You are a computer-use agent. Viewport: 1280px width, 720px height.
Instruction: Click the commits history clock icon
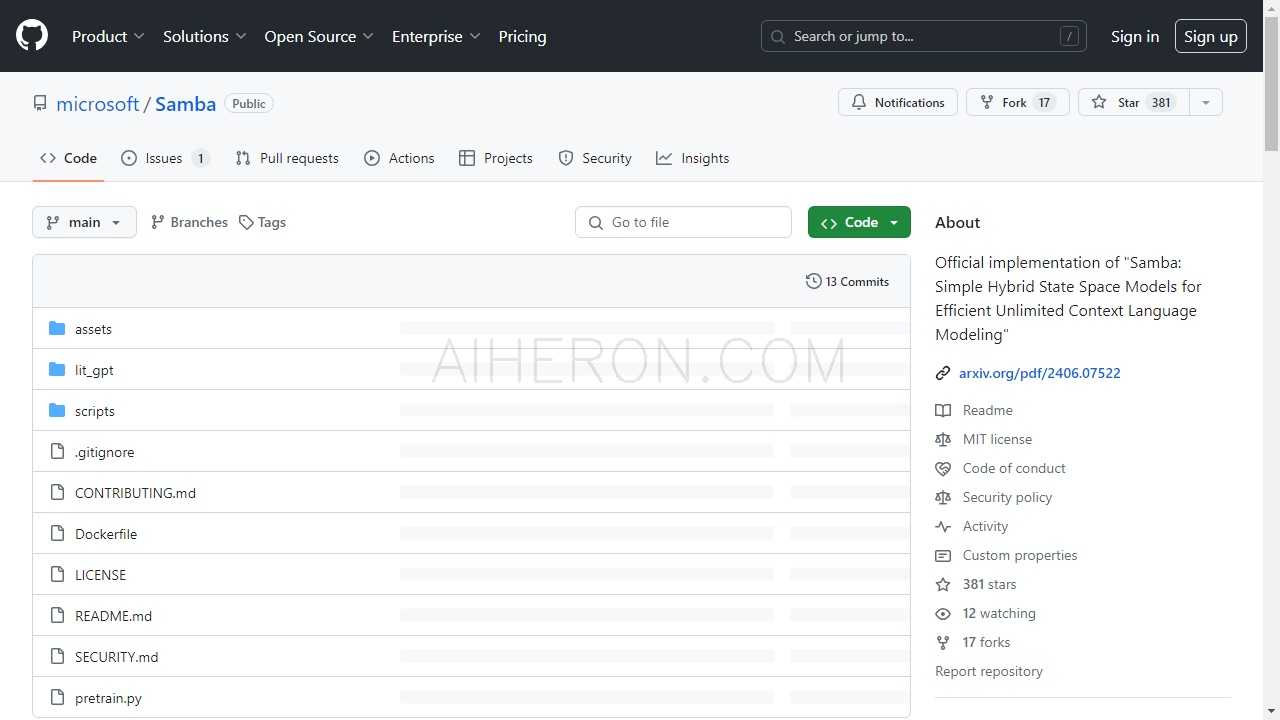(814, 282)
